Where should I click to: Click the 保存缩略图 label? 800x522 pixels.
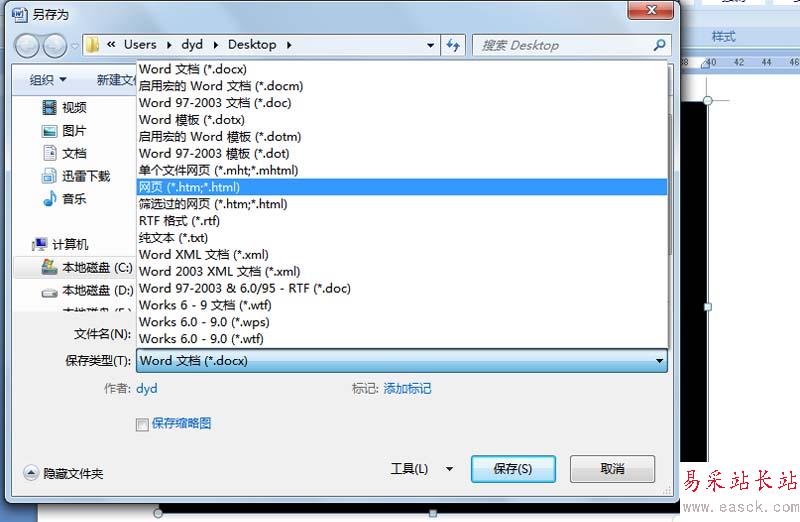pyautogui.click(x=181, y=424)
